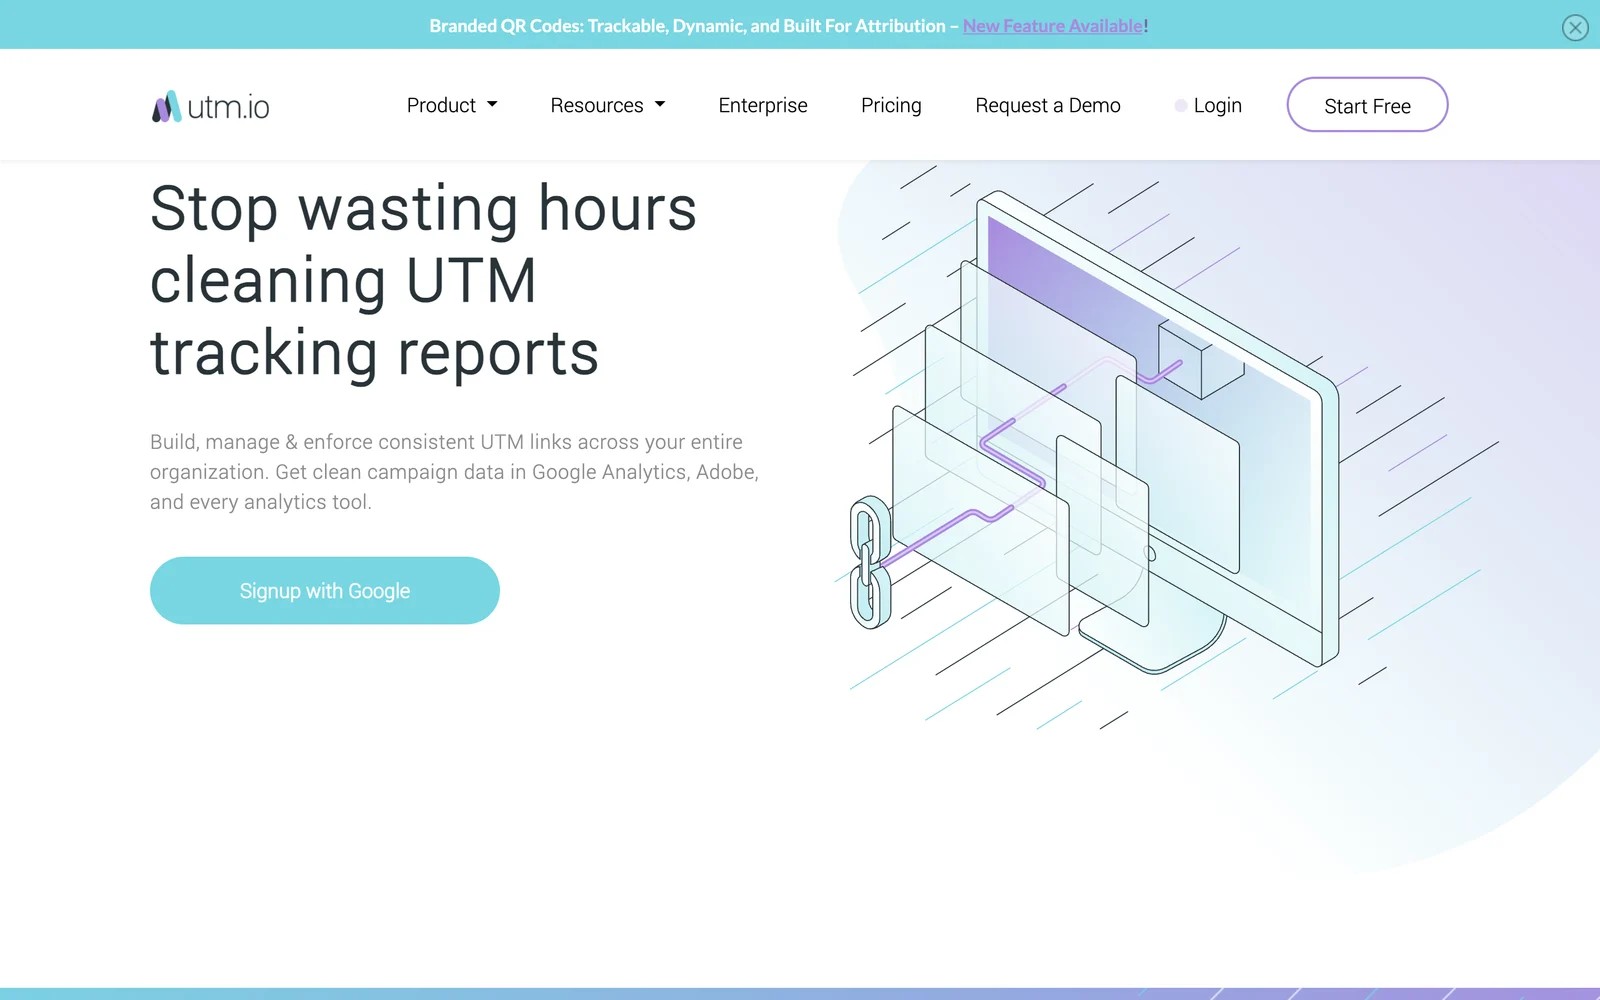Image resolution: width=1600 pixels, height=1000 pixels.
Task: Click Signup with Google button
Action: (x=325, y=591)
